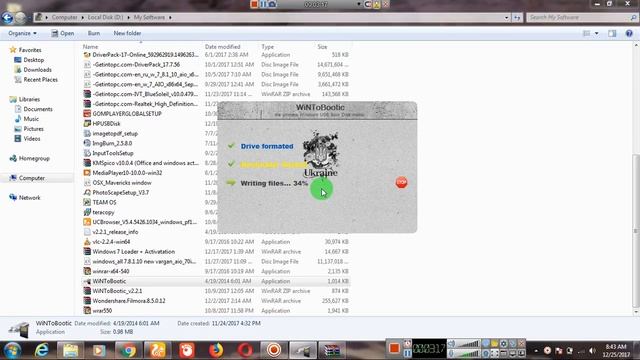Select Desktop in navigation pane

[33, 60]
